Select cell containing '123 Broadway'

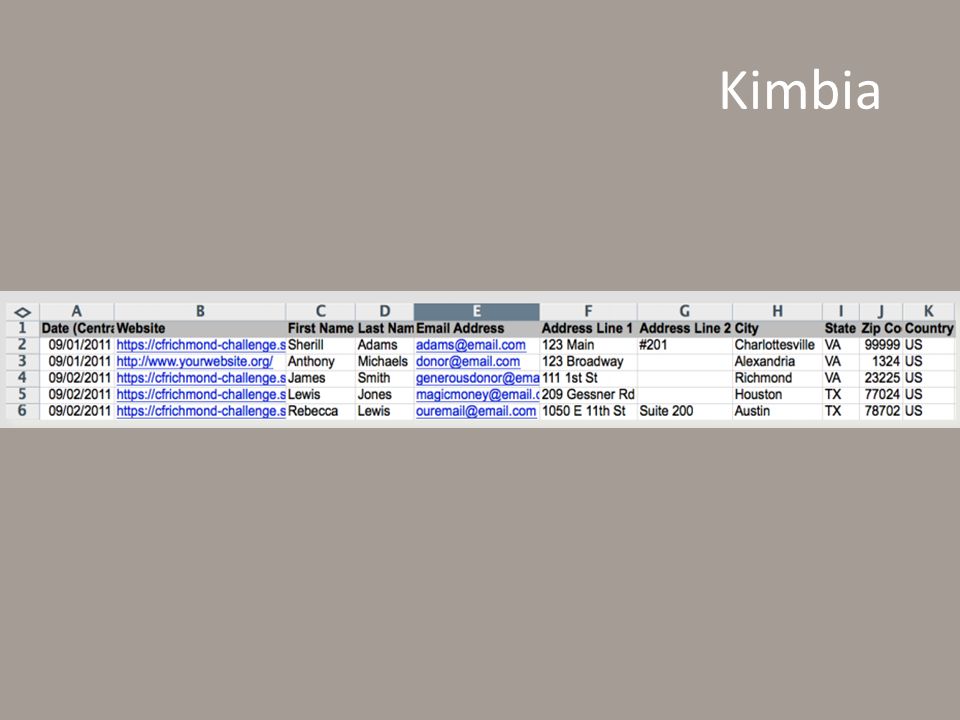[x=588, y=361]
